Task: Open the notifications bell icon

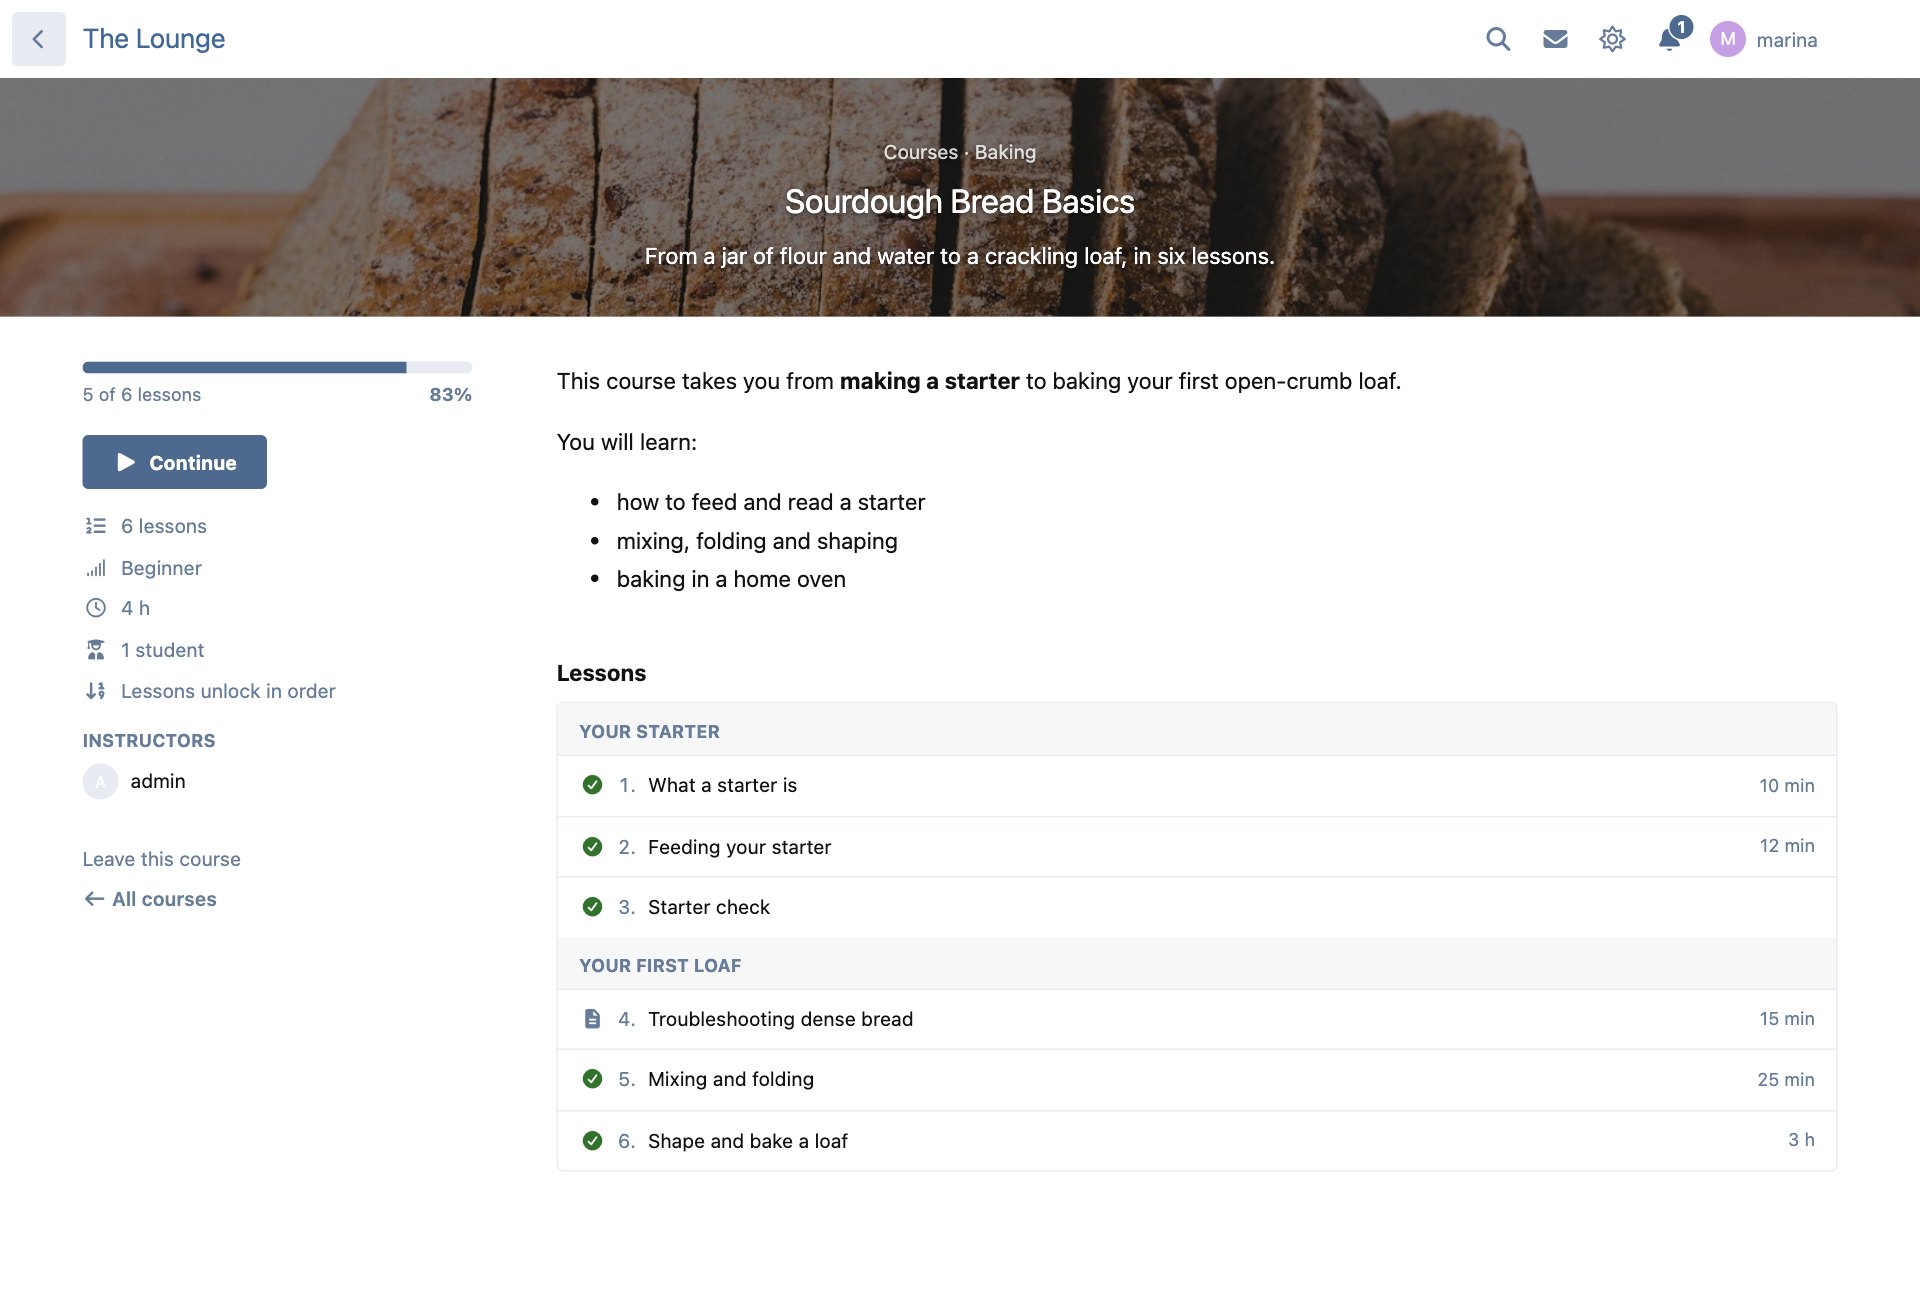Action: (1669, 39)
